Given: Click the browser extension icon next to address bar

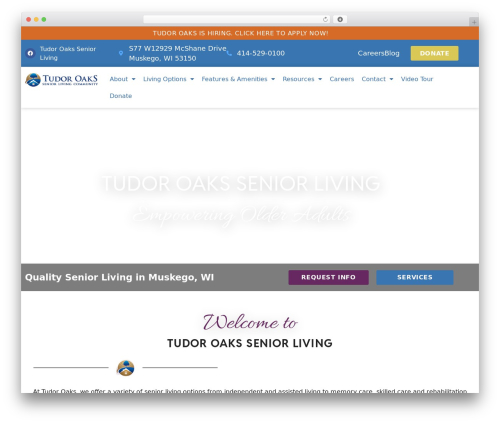Looking at the screenshot, I should (x=340, y=20).
